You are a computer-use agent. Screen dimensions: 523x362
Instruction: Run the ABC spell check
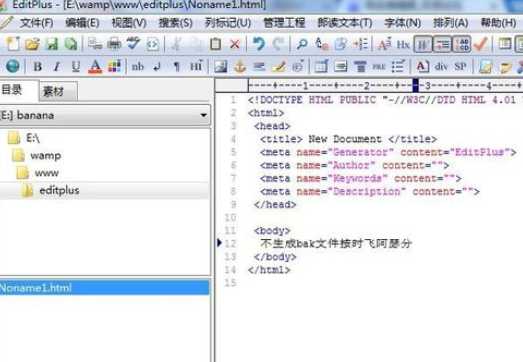[x=133, y=44]
